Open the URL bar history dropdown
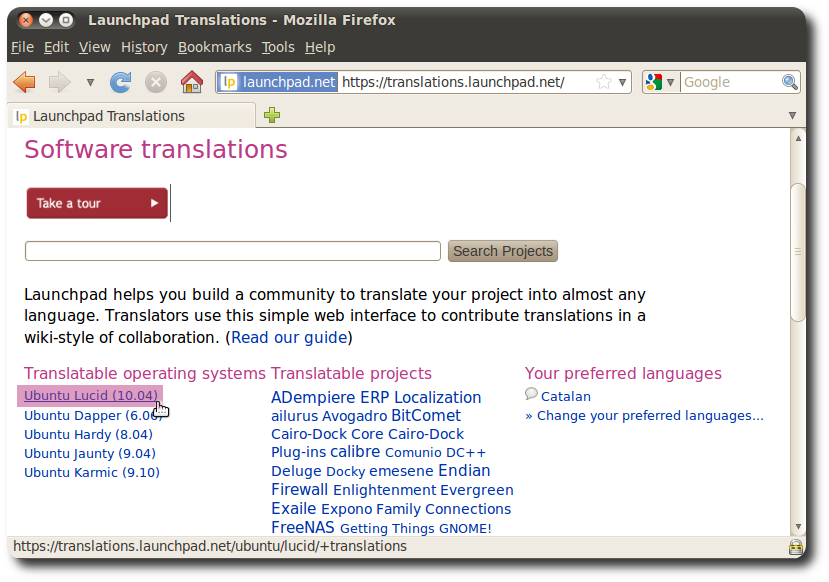 click(622, 82)
